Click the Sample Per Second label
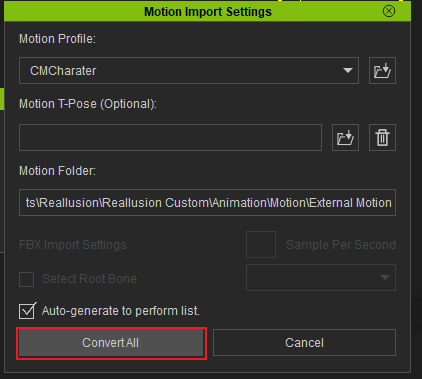The height and width of the screenshot is (379, 422). 341,245
